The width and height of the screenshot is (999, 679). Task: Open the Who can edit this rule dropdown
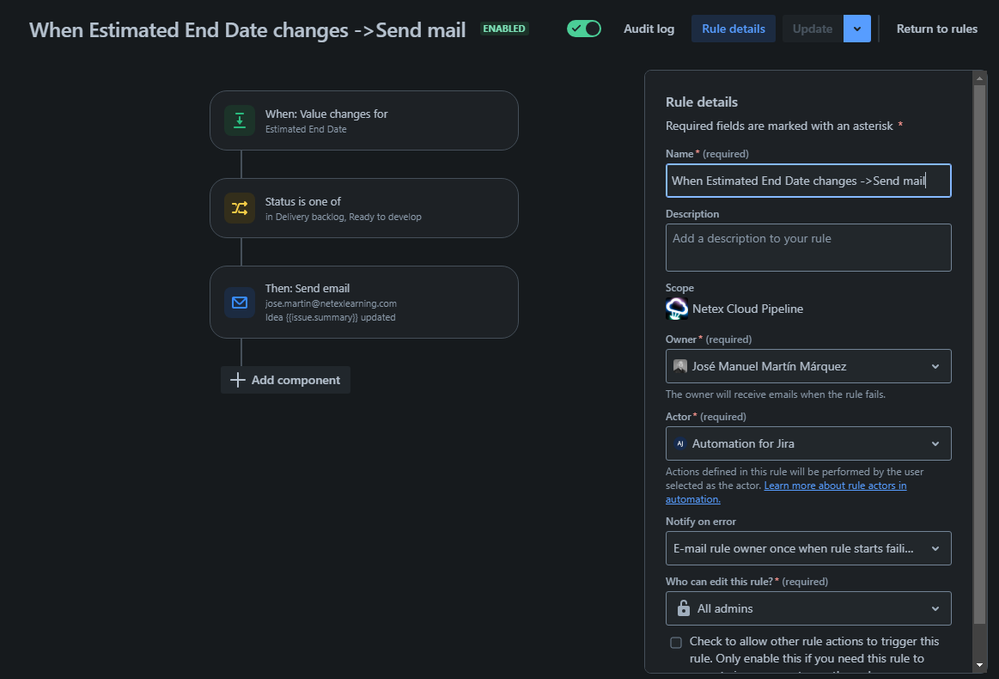point(809,608)
